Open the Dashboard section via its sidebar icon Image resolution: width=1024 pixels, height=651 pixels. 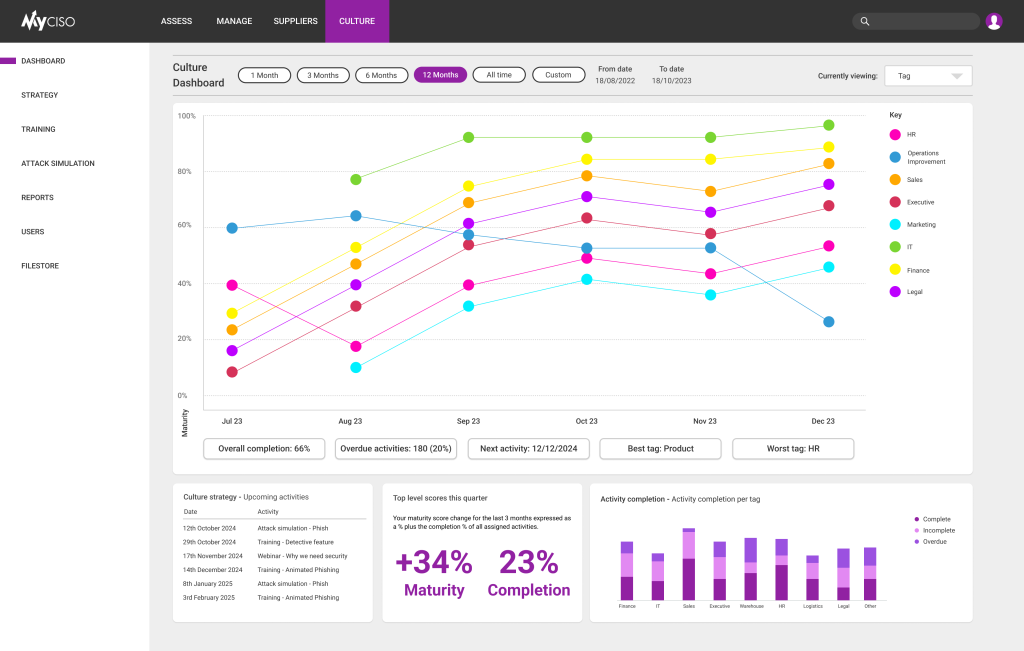(10, 61)
